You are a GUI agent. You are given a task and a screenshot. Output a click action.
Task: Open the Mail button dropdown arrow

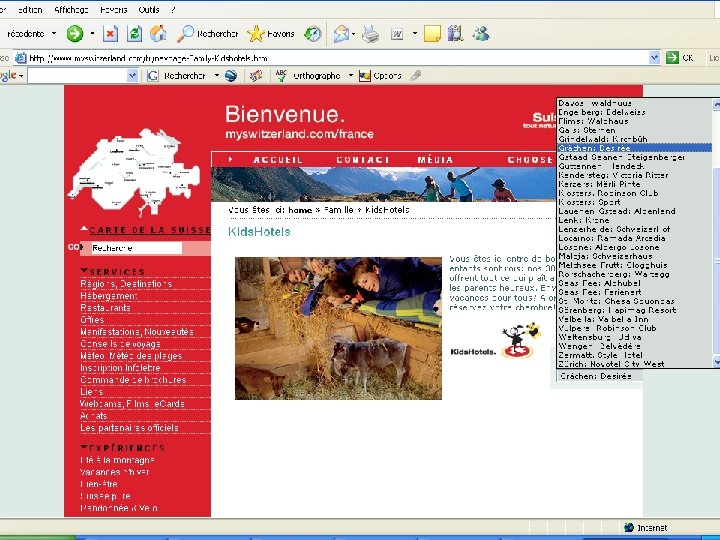coord(353,34)
